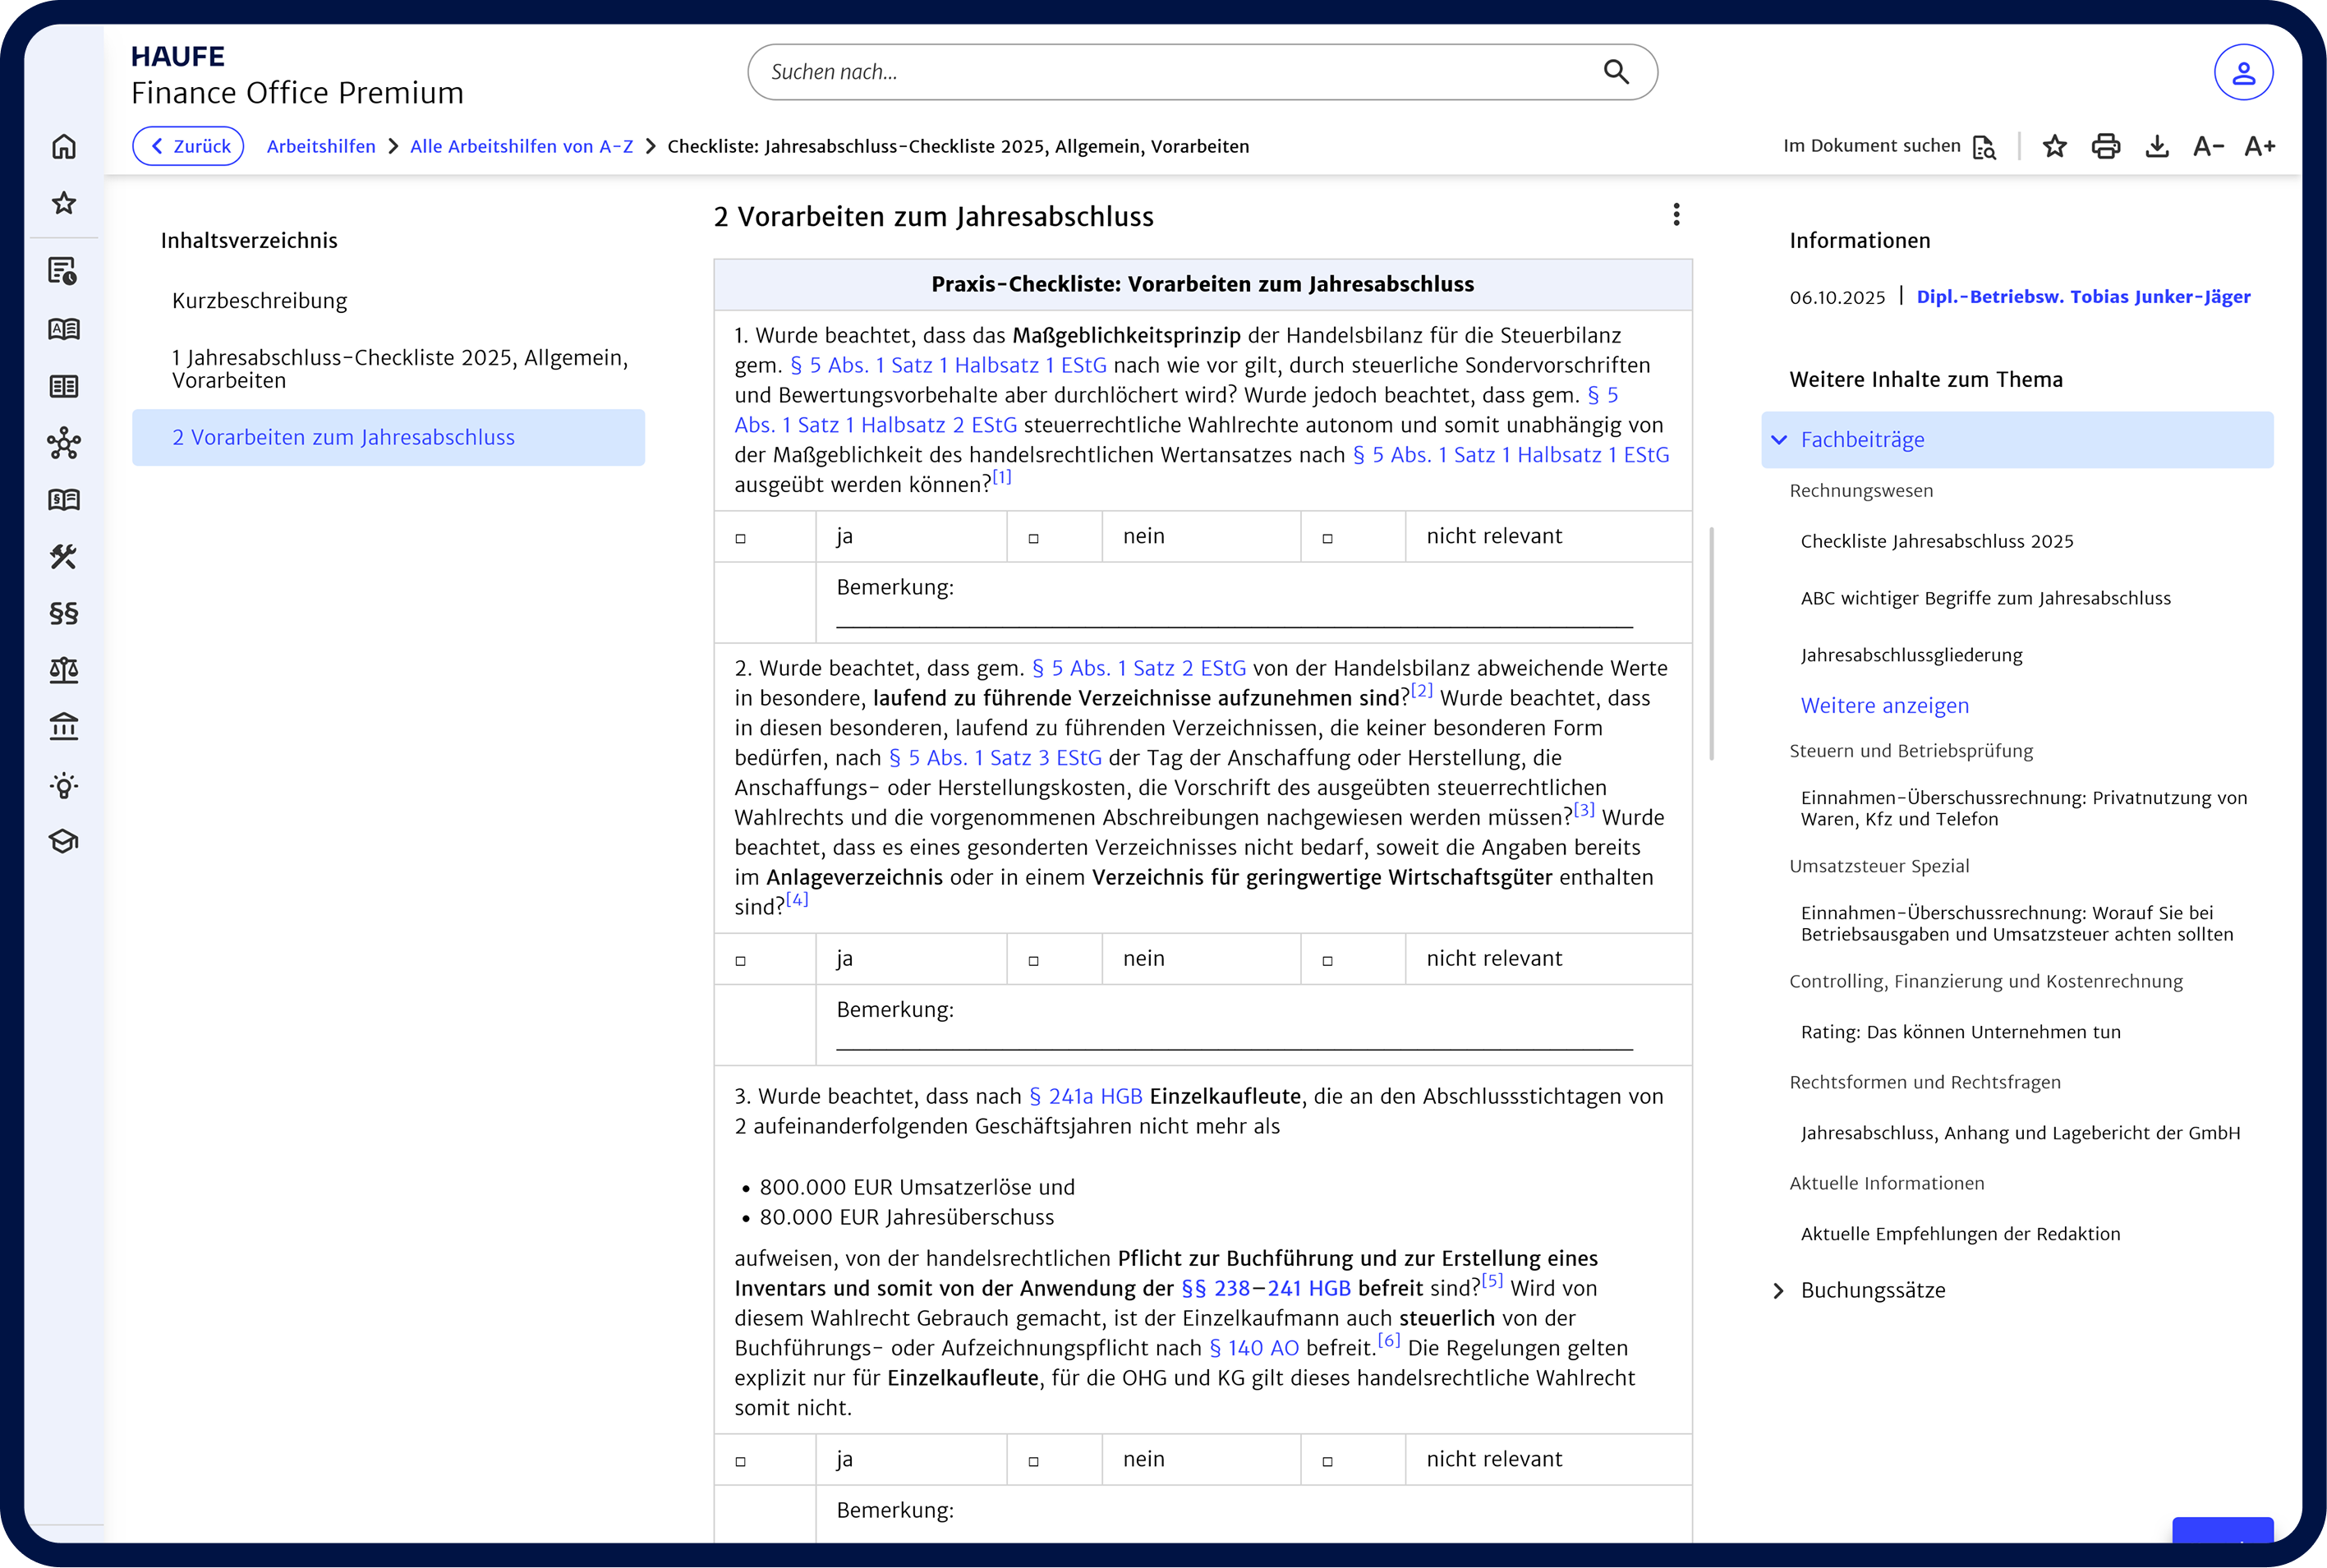Click the 'Weitere anzeigen' link
The image size is (2327, 1568).
coord(1884,706)
